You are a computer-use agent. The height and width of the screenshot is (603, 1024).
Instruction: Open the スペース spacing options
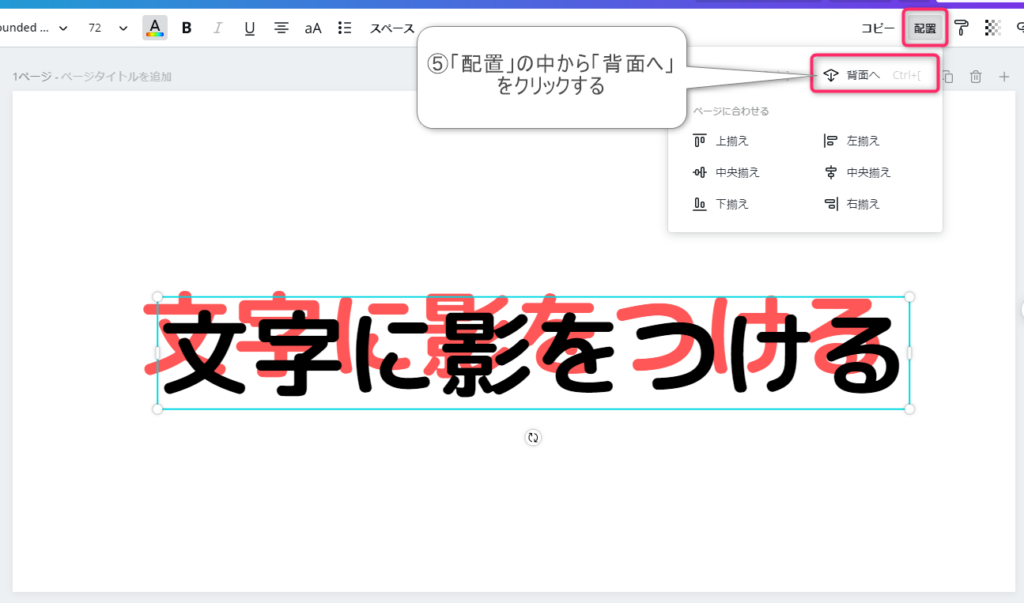point(392,29)
